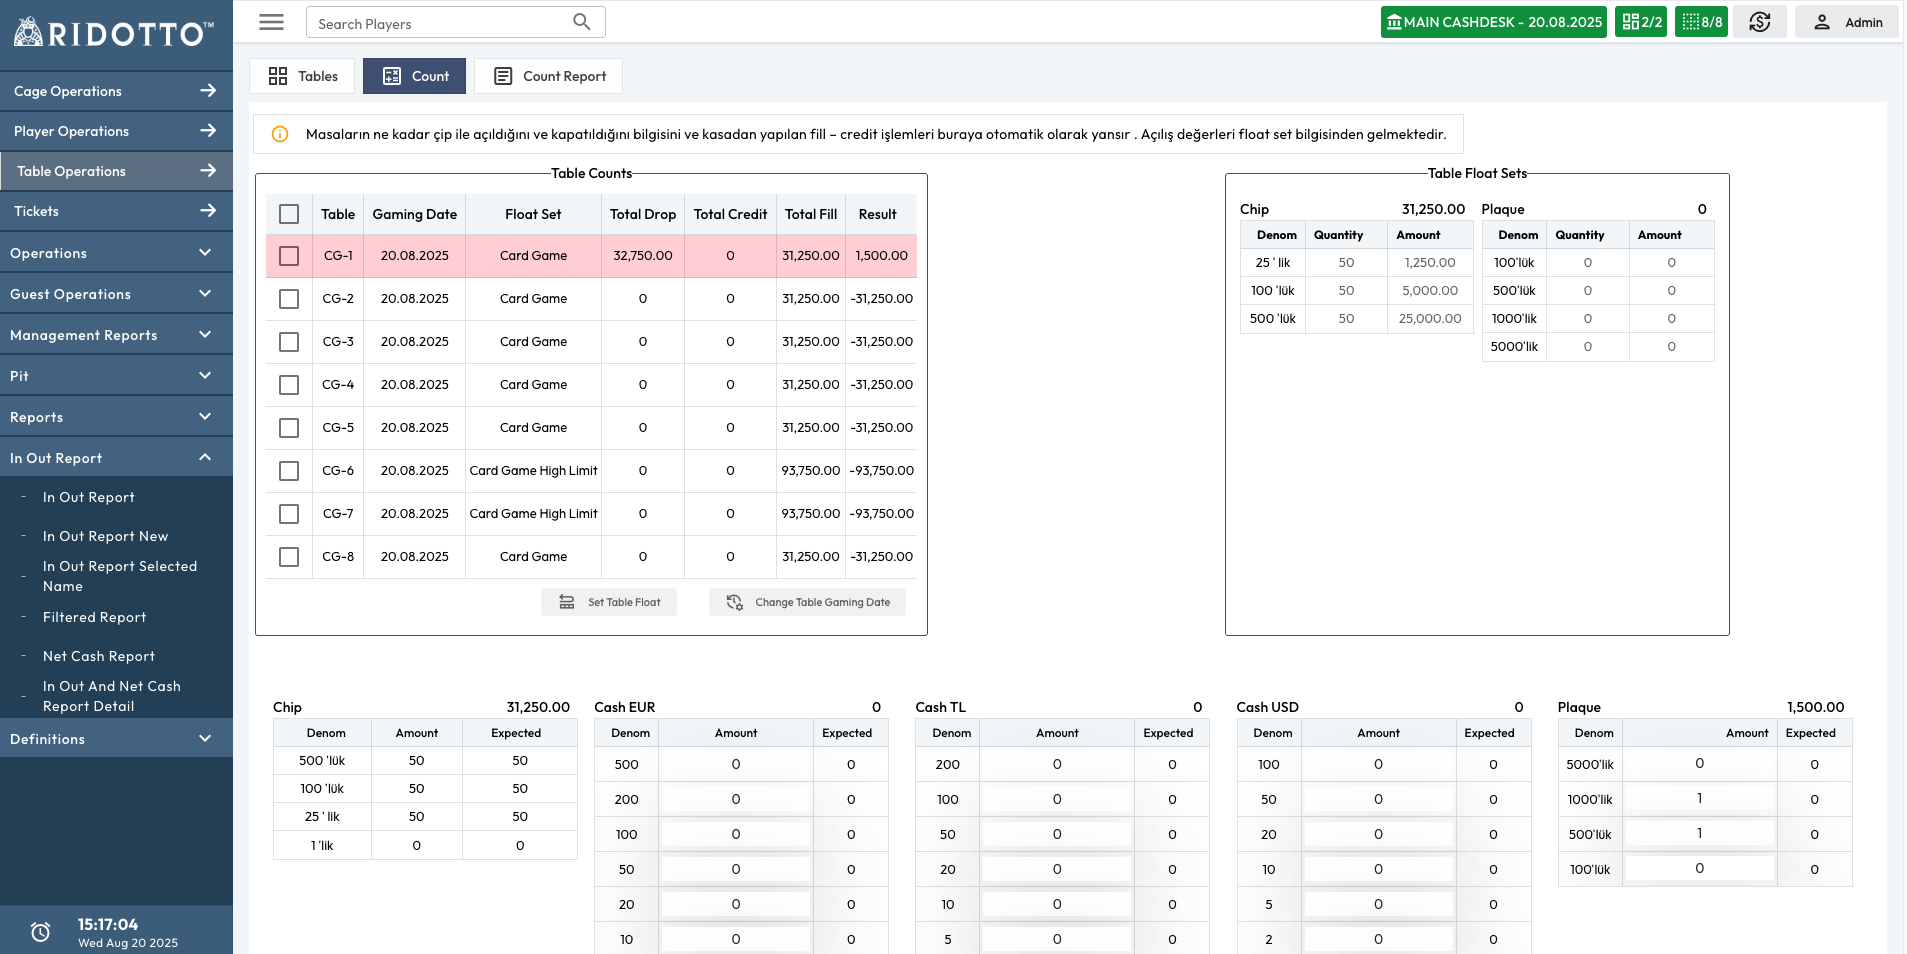Viewport: 1907px width, 954px height.
Task: Collapse the In Out Report section
Action: 116,458
